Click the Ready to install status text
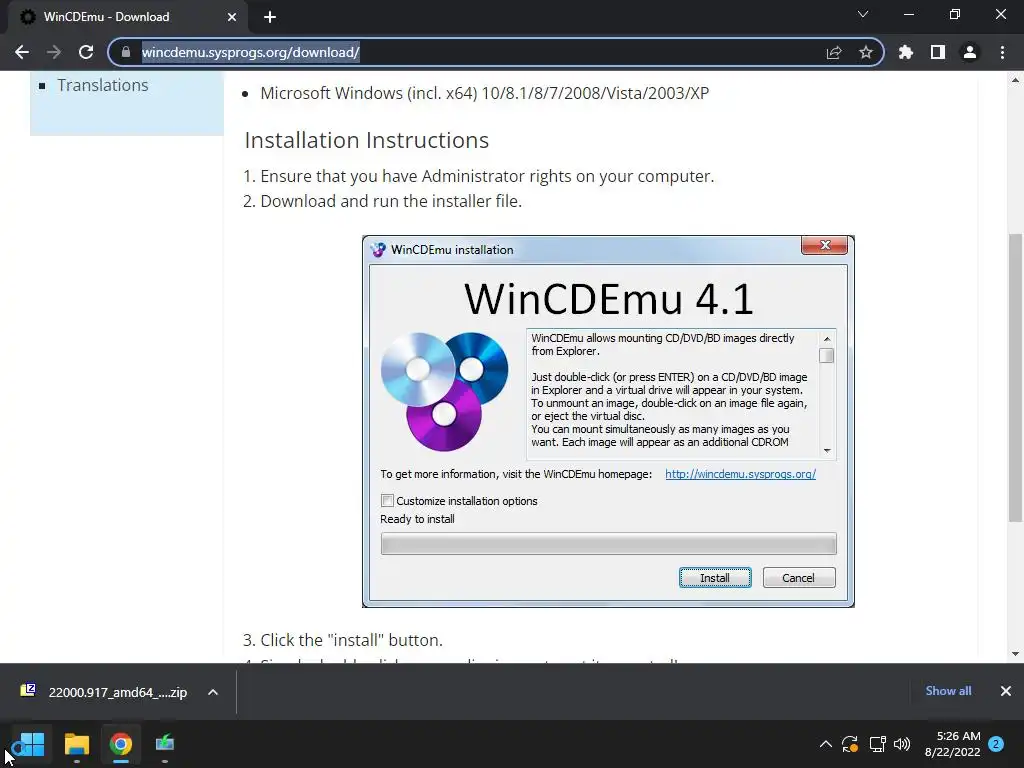 417,519
